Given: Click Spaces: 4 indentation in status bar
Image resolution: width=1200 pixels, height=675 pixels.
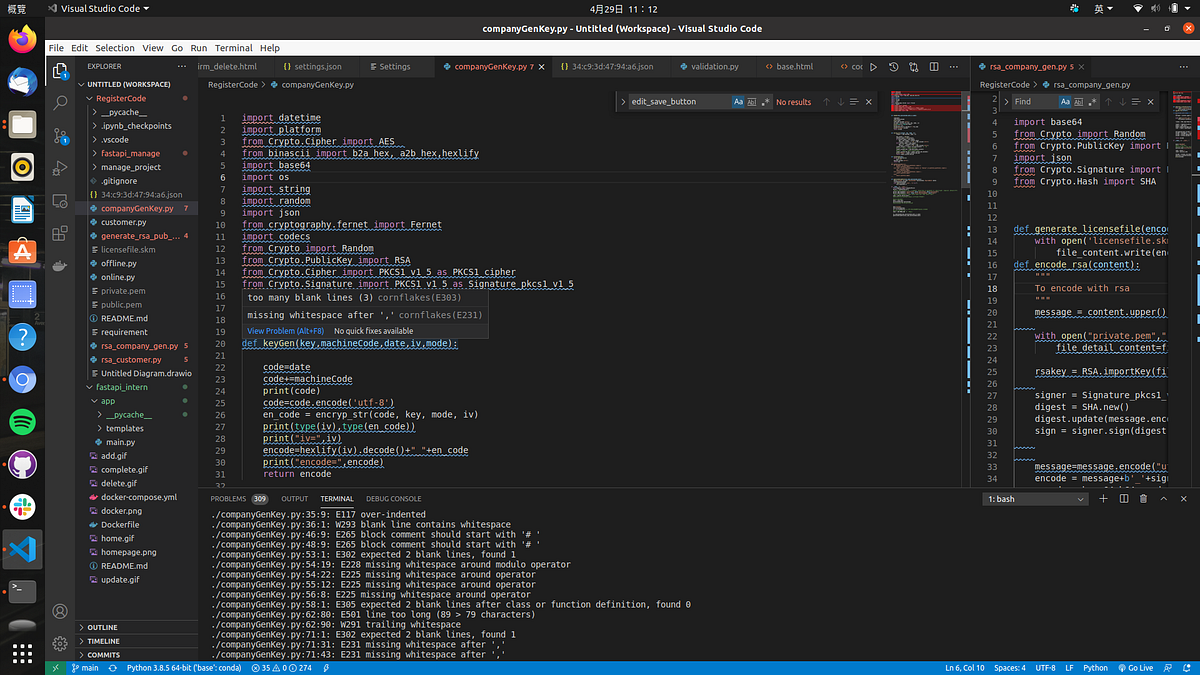Looking at the screenshot, I should coord(1010,668).
